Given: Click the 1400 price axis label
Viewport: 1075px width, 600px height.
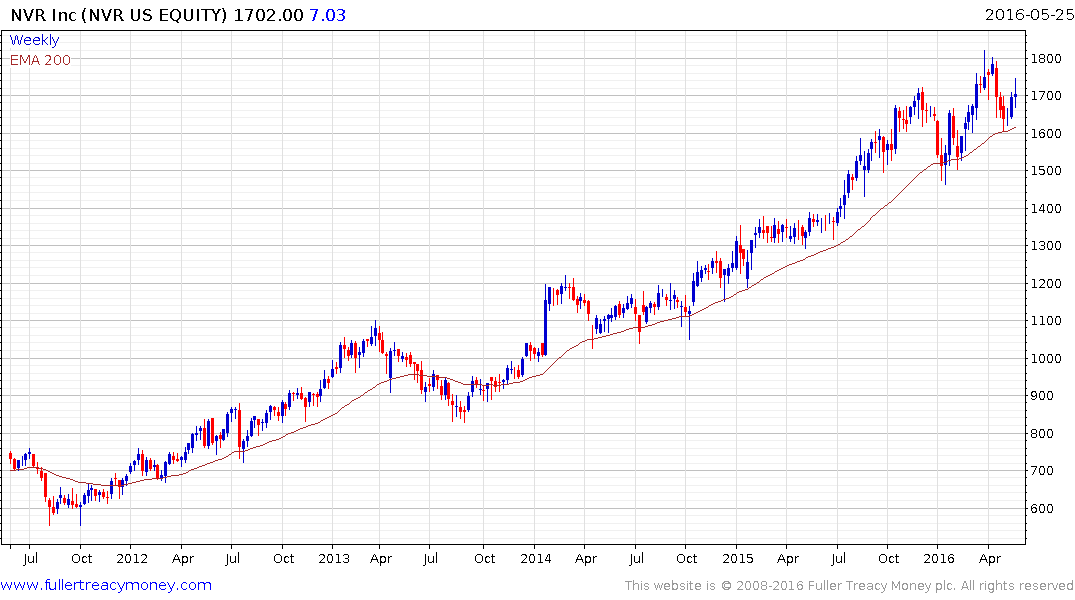Looking at the screenshot, I should [1046, 208].
